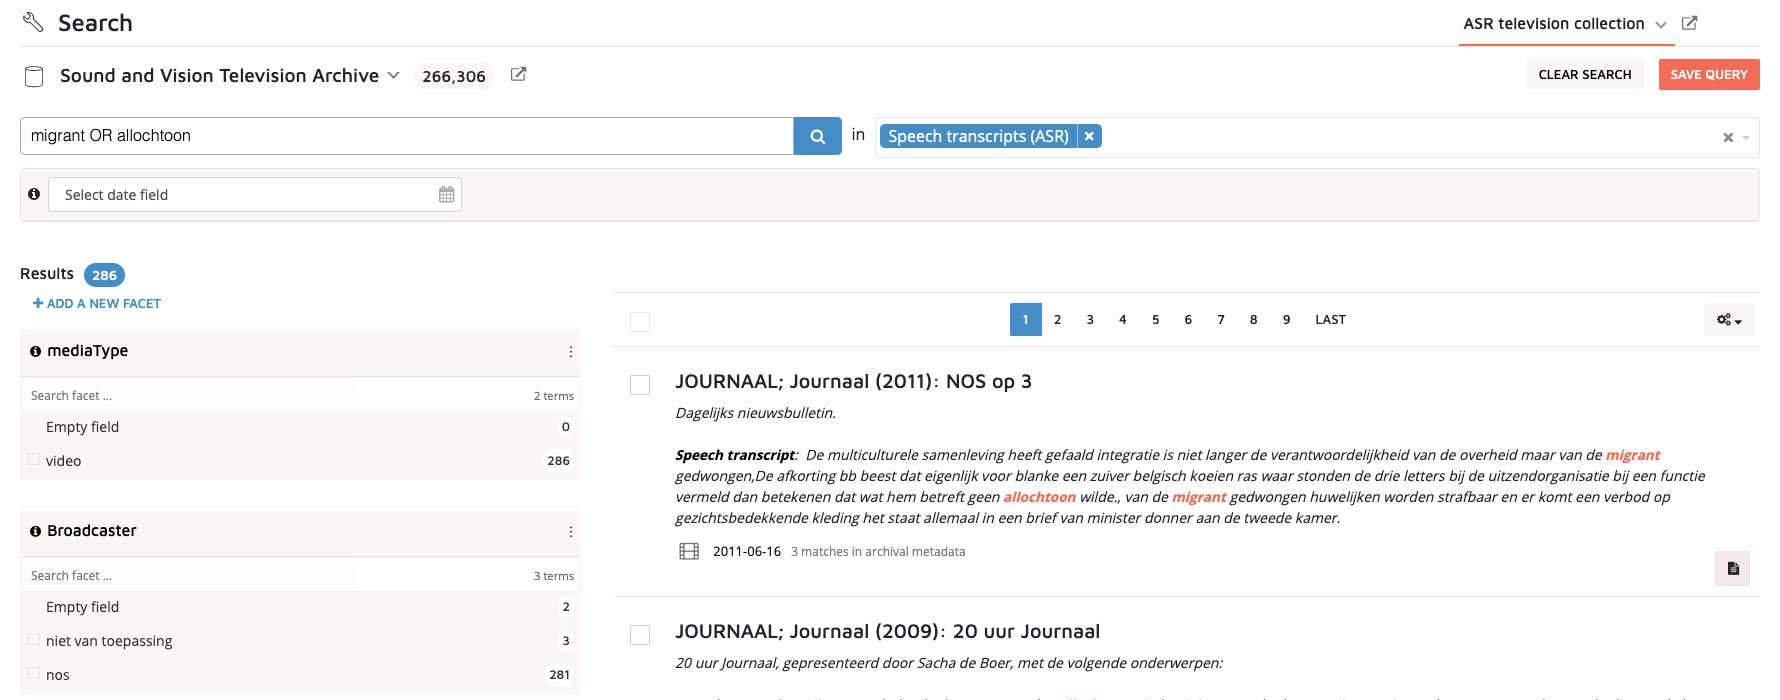Open the Broadcaster facet options menu
Image resolution: width=1780 pixels, height=700 pixels.
570,532
